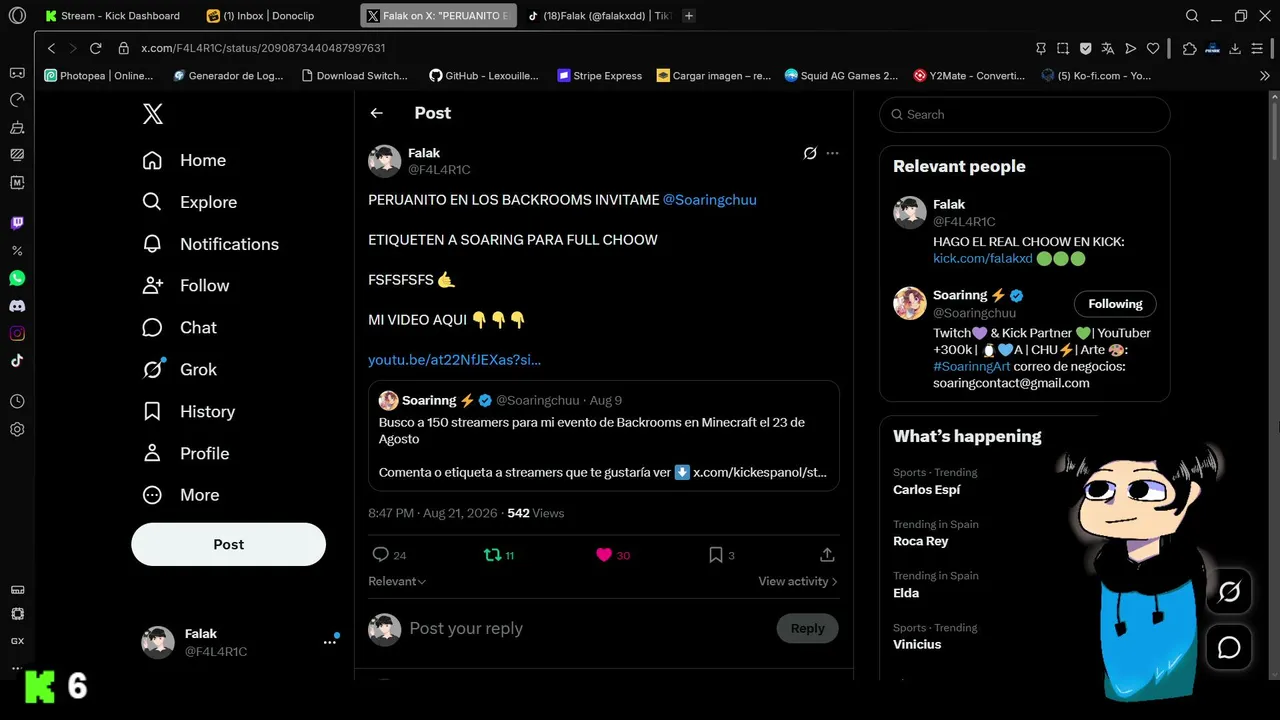Click the X search field
Image resolution: width=1280 pixels, height=720 pixels.
click(1024, 115)
